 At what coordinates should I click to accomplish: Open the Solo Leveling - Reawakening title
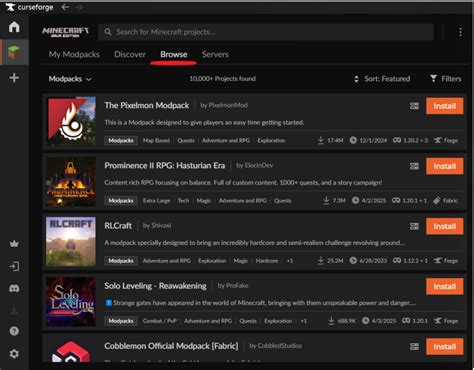coord(155,286)
